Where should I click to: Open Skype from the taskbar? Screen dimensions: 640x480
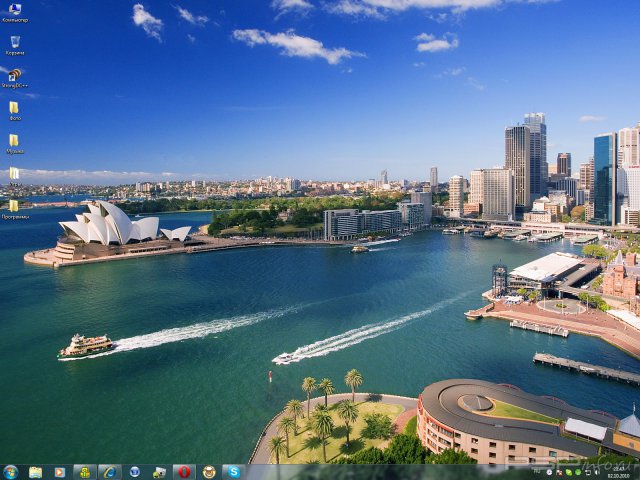pos(233,471)
